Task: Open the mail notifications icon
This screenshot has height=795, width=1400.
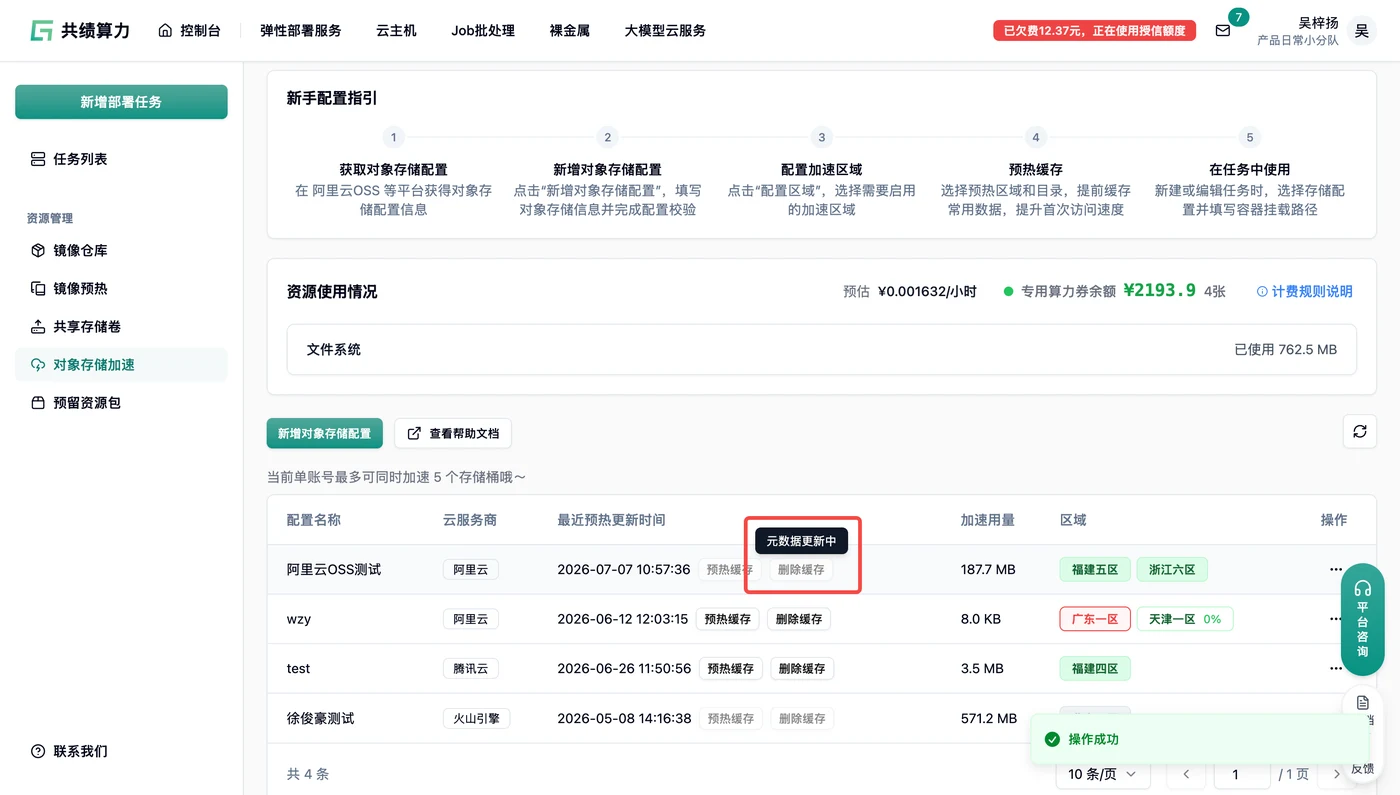Action: click(1222, 30)
